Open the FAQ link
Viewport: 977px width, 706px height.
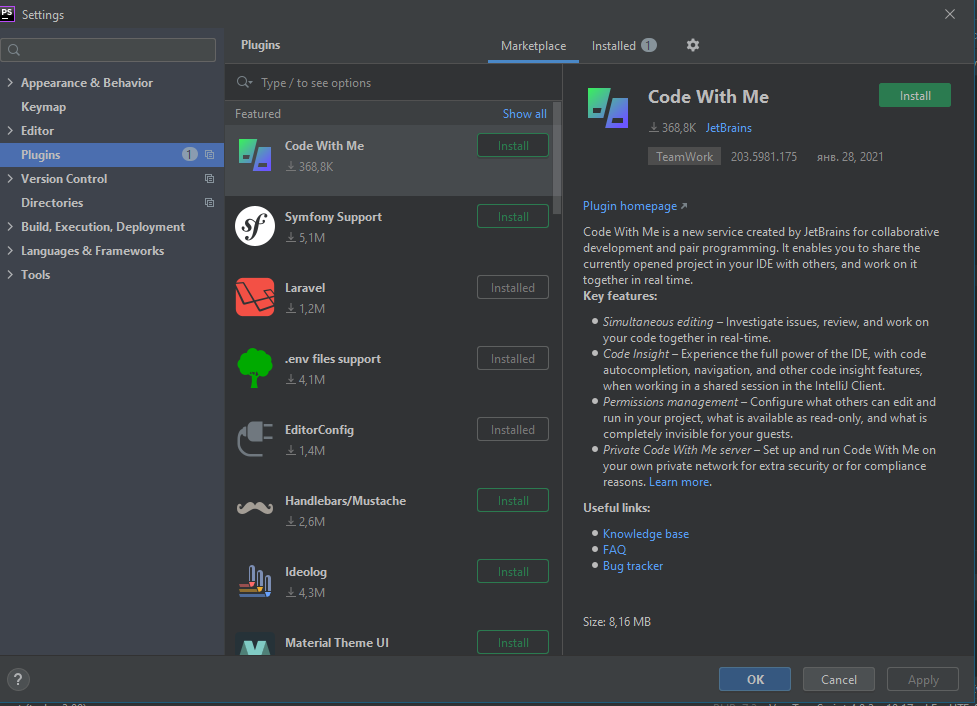(614, 550)
